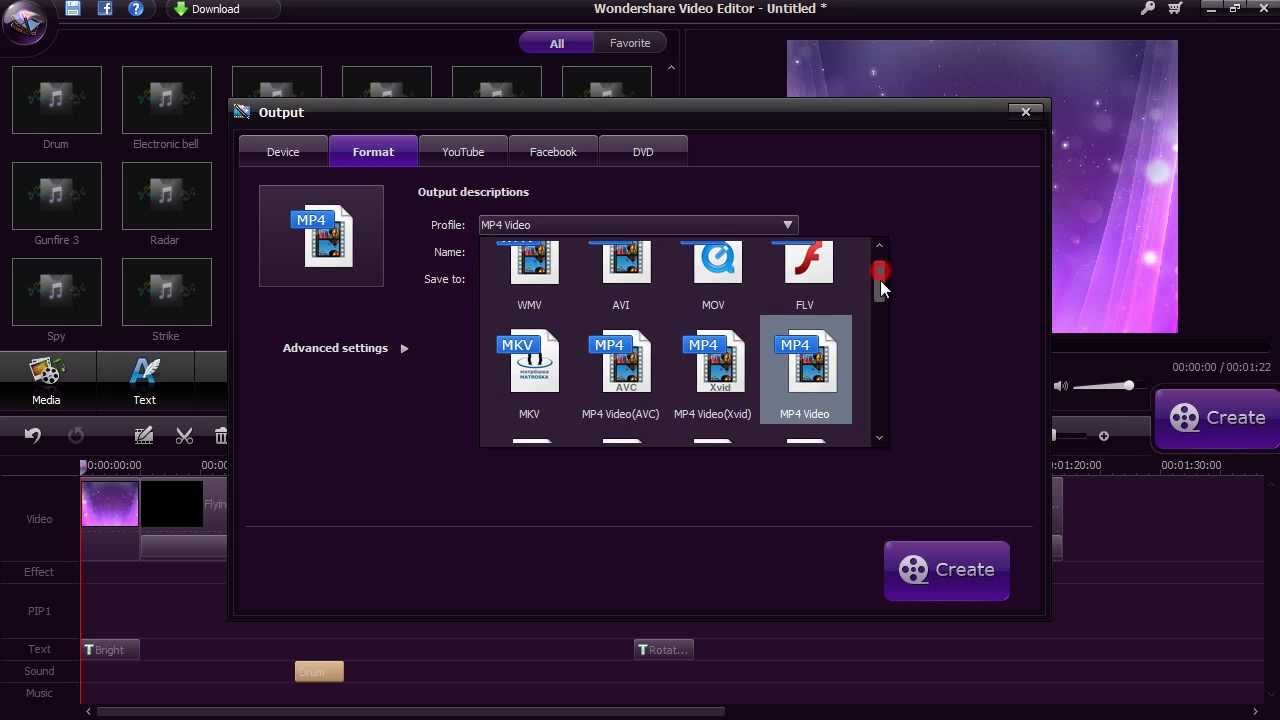Select the highlighted MP4 Video format
Screen dimensions: 1280x720
806,370
